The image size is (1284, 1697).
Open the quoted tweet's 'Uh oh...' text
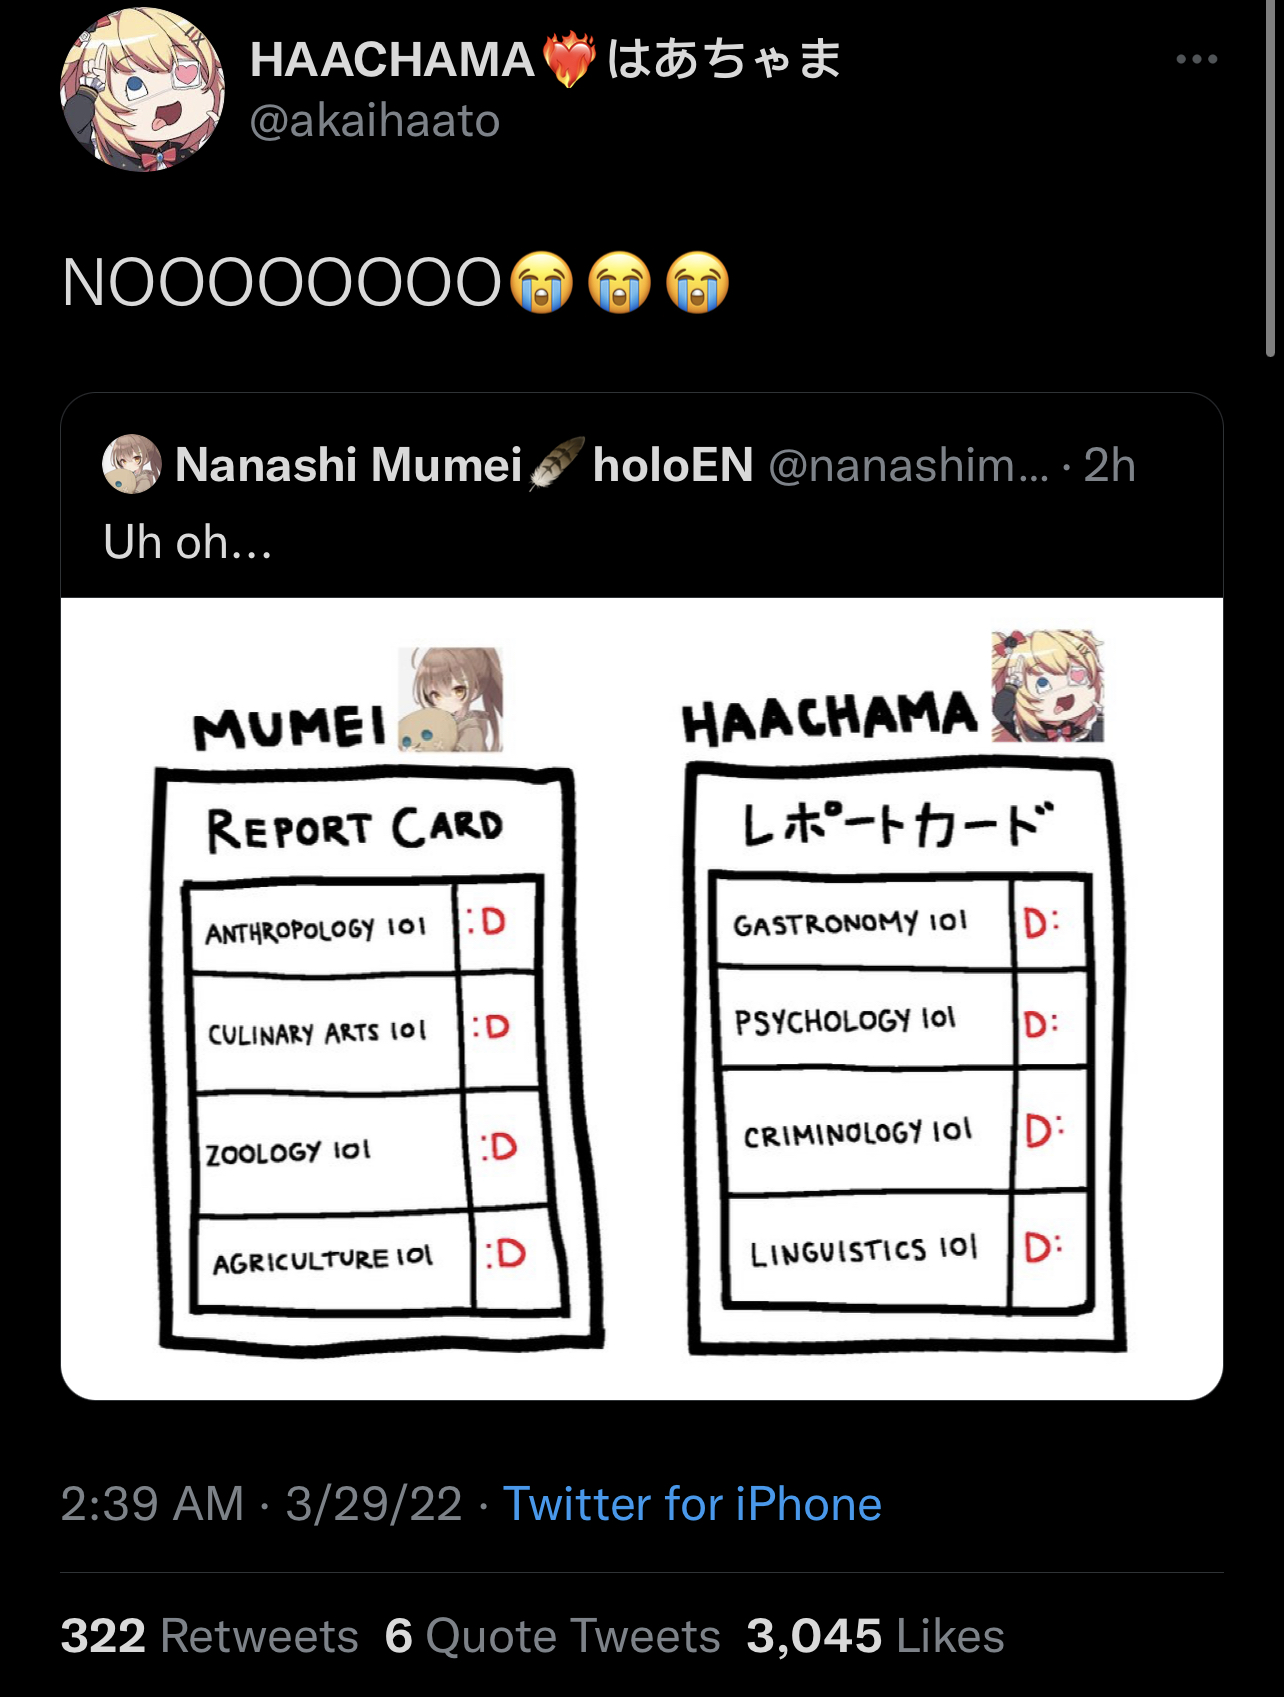(188, 543)
